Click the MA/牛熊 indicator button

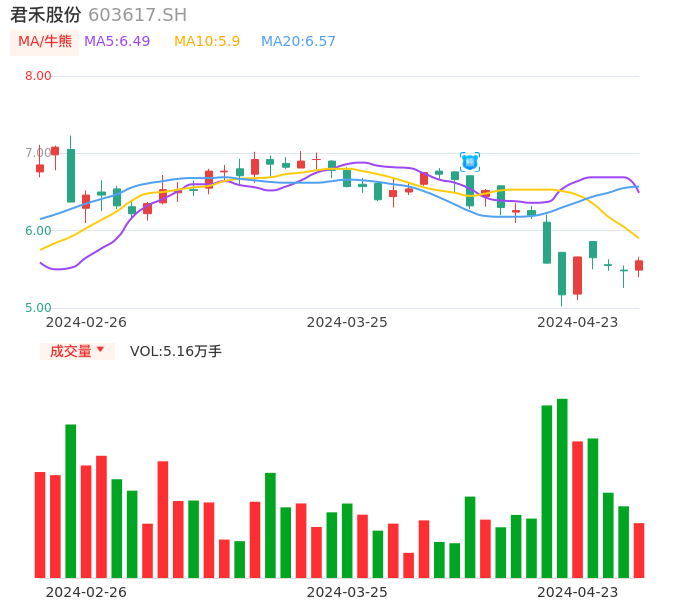[45, 42]
